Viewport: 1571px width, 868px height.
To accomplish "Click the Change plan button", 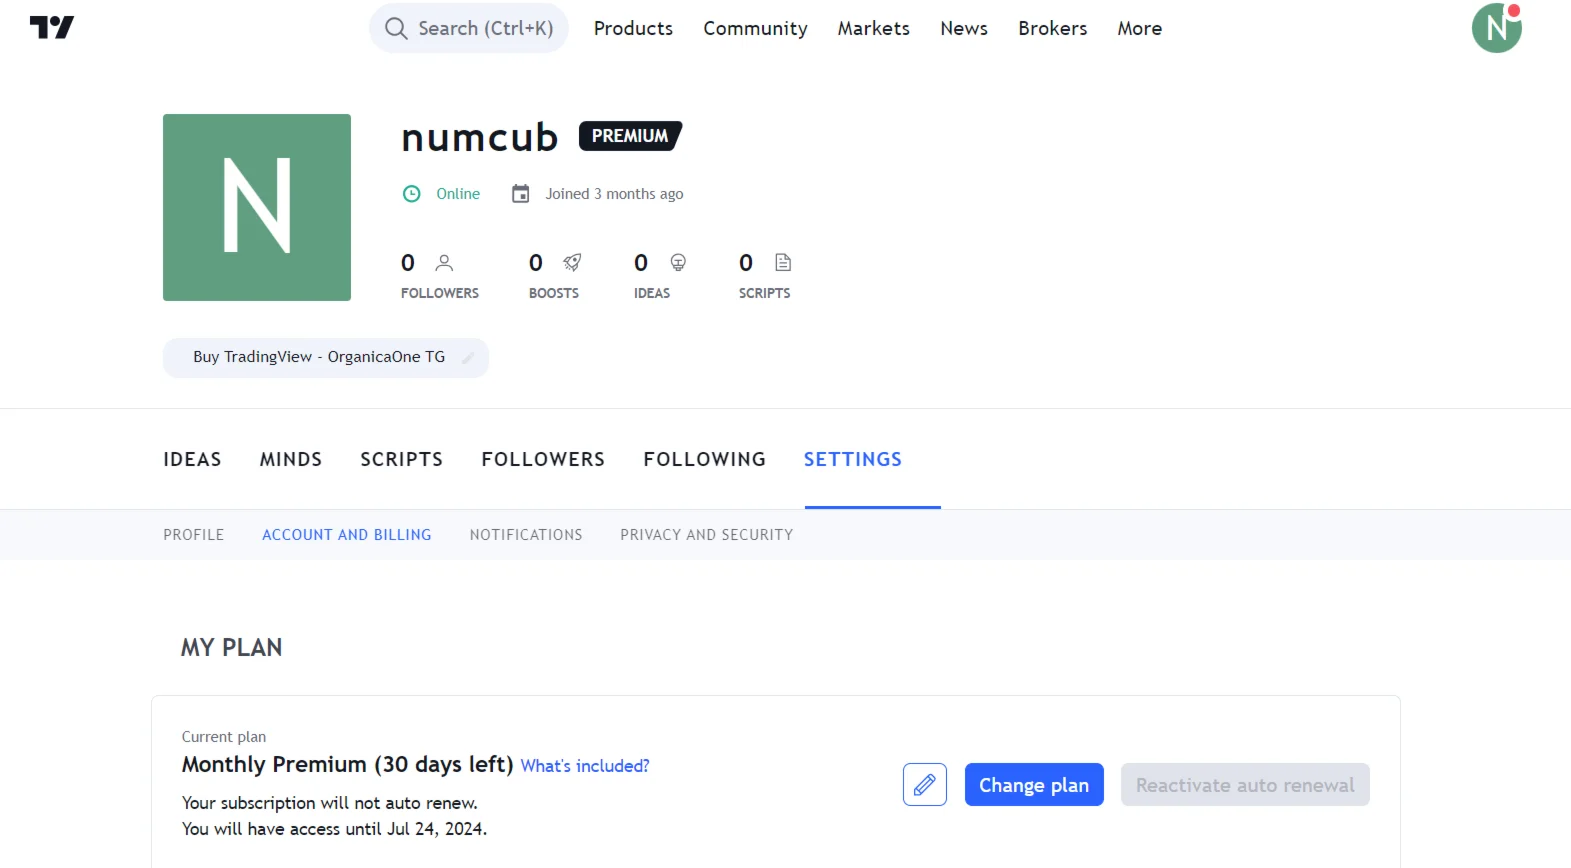I will (1034, 785).
